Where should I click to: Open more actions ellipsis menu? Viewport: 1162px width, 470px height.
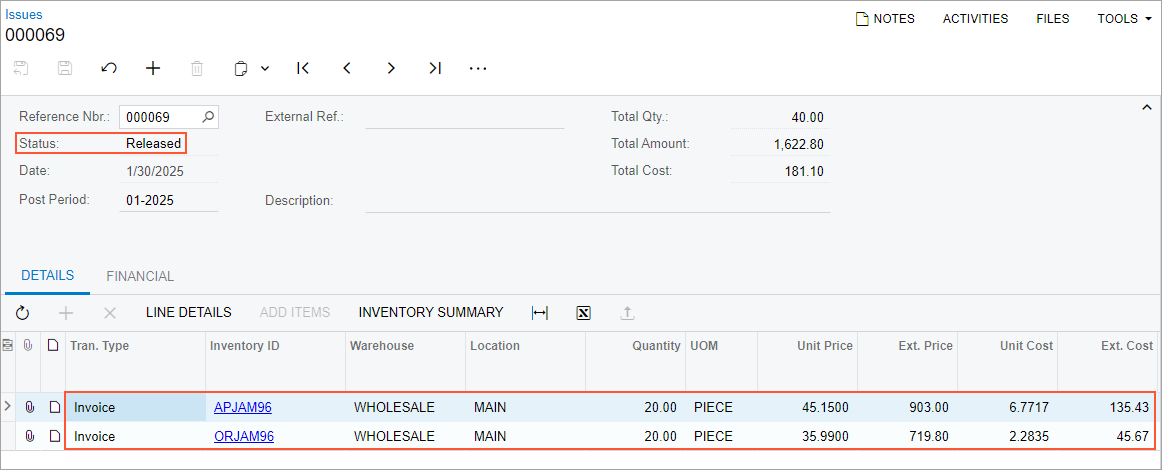[x=478, y=68]
